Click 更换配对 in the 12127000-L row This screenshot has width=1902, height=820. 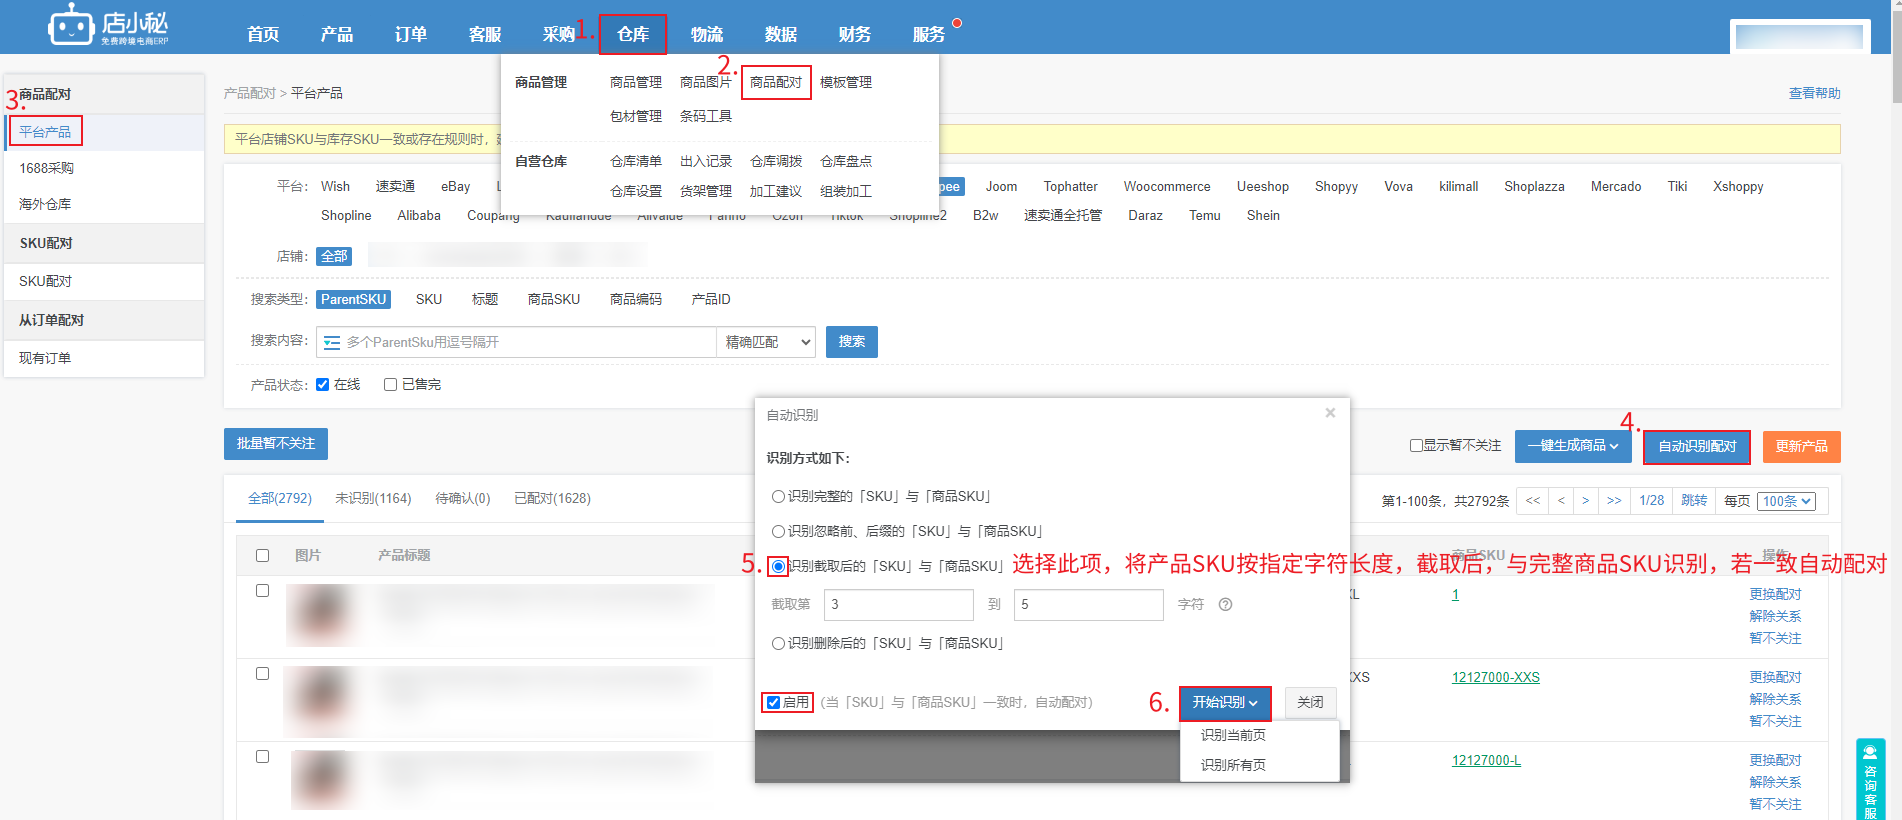click(1775, 761)
